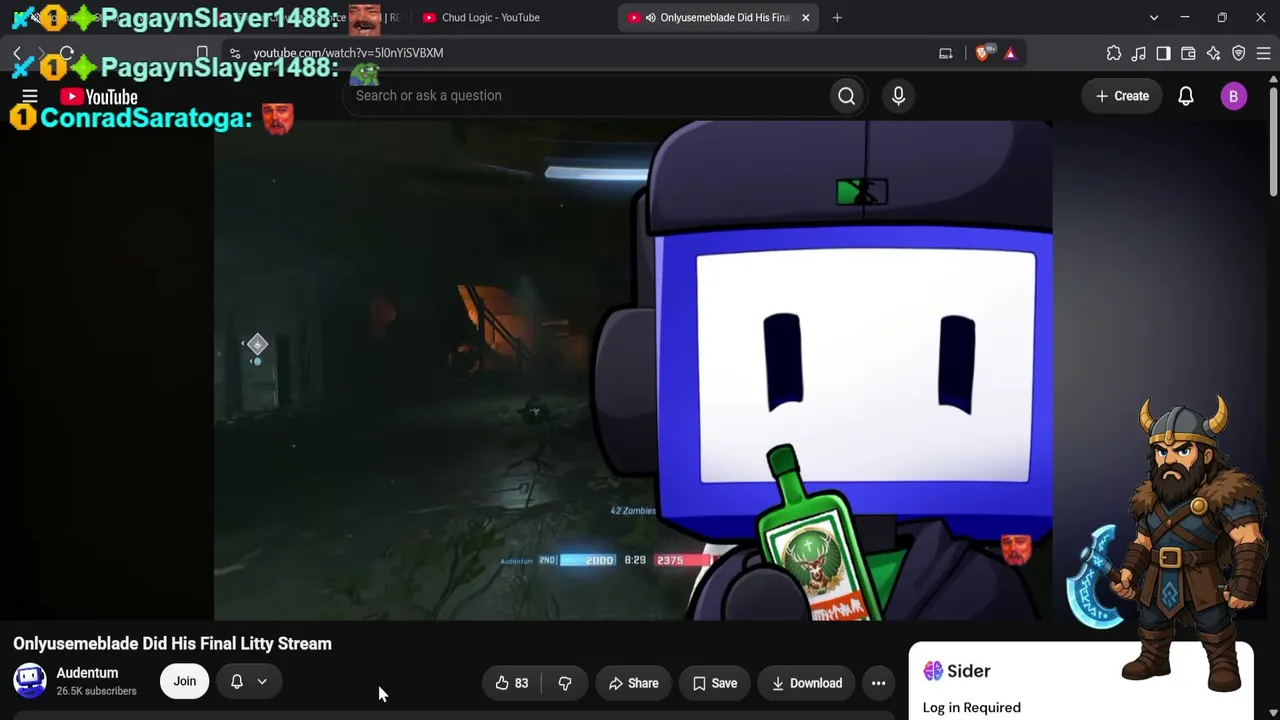Select the Onlyusemeblade Did His Final tab
Viewport: 1280px width, 720px height.
click(719, 17)
